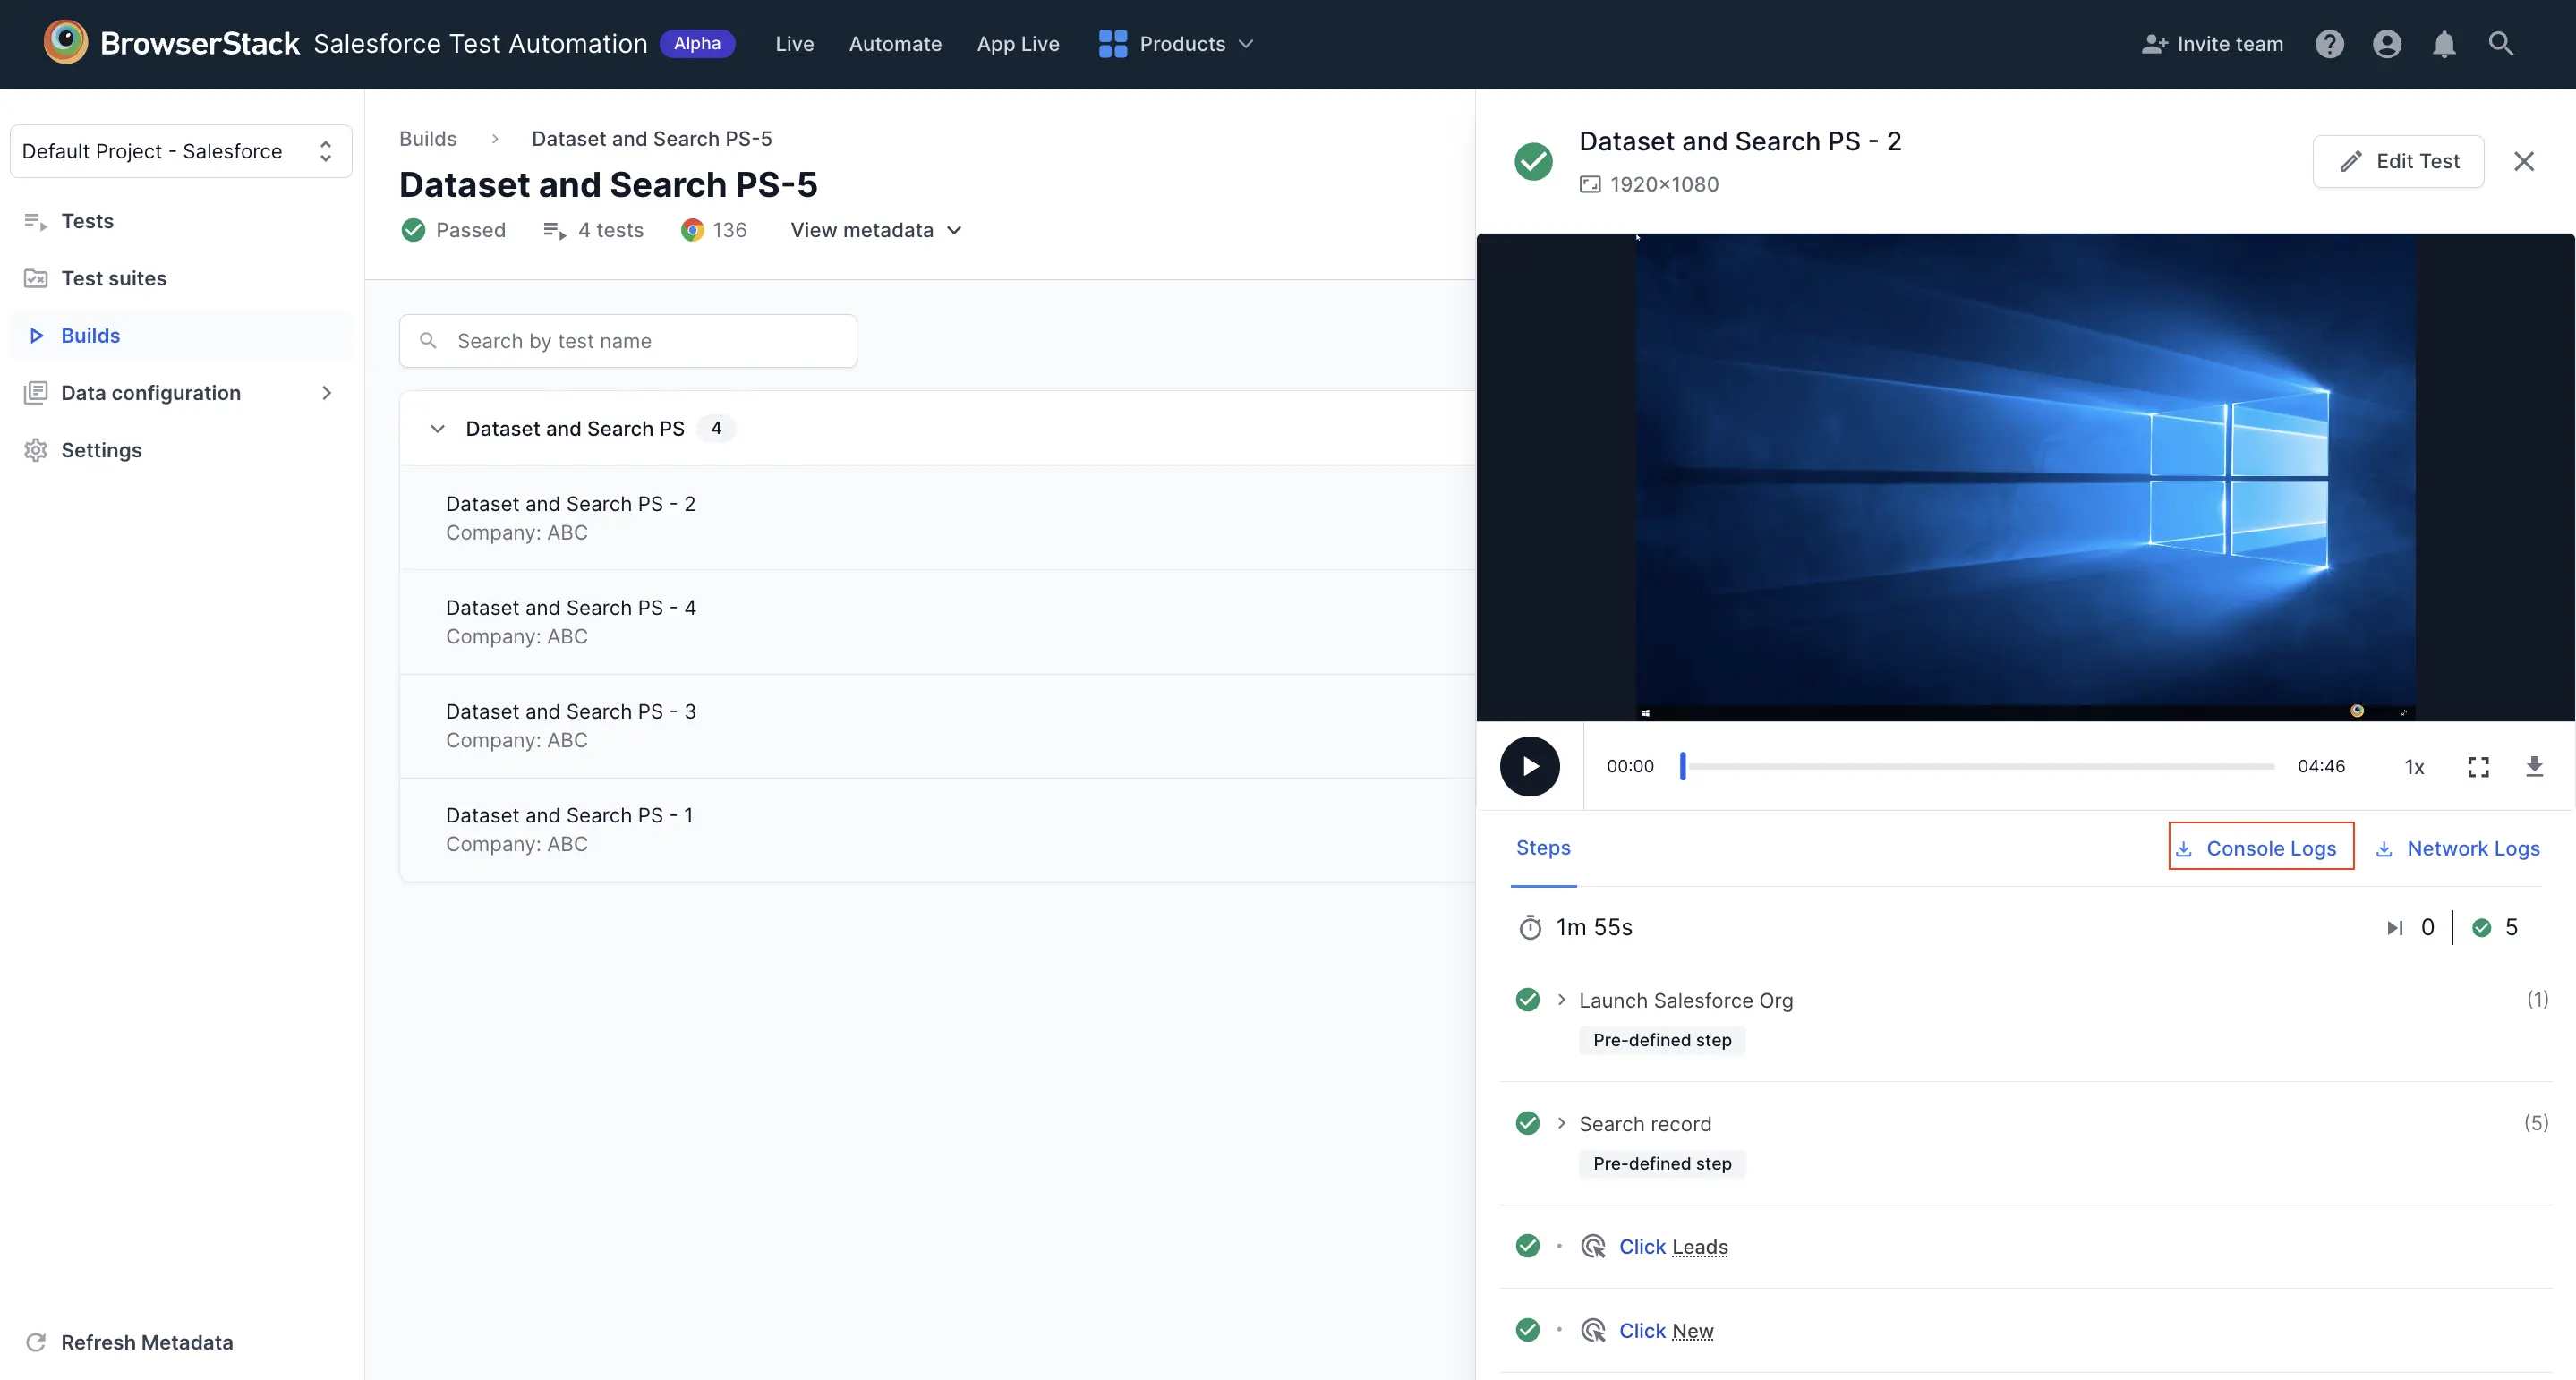Open notifications bell icon
The height and width of the screenshot is (1380, 2576).
pos(2444,44)
